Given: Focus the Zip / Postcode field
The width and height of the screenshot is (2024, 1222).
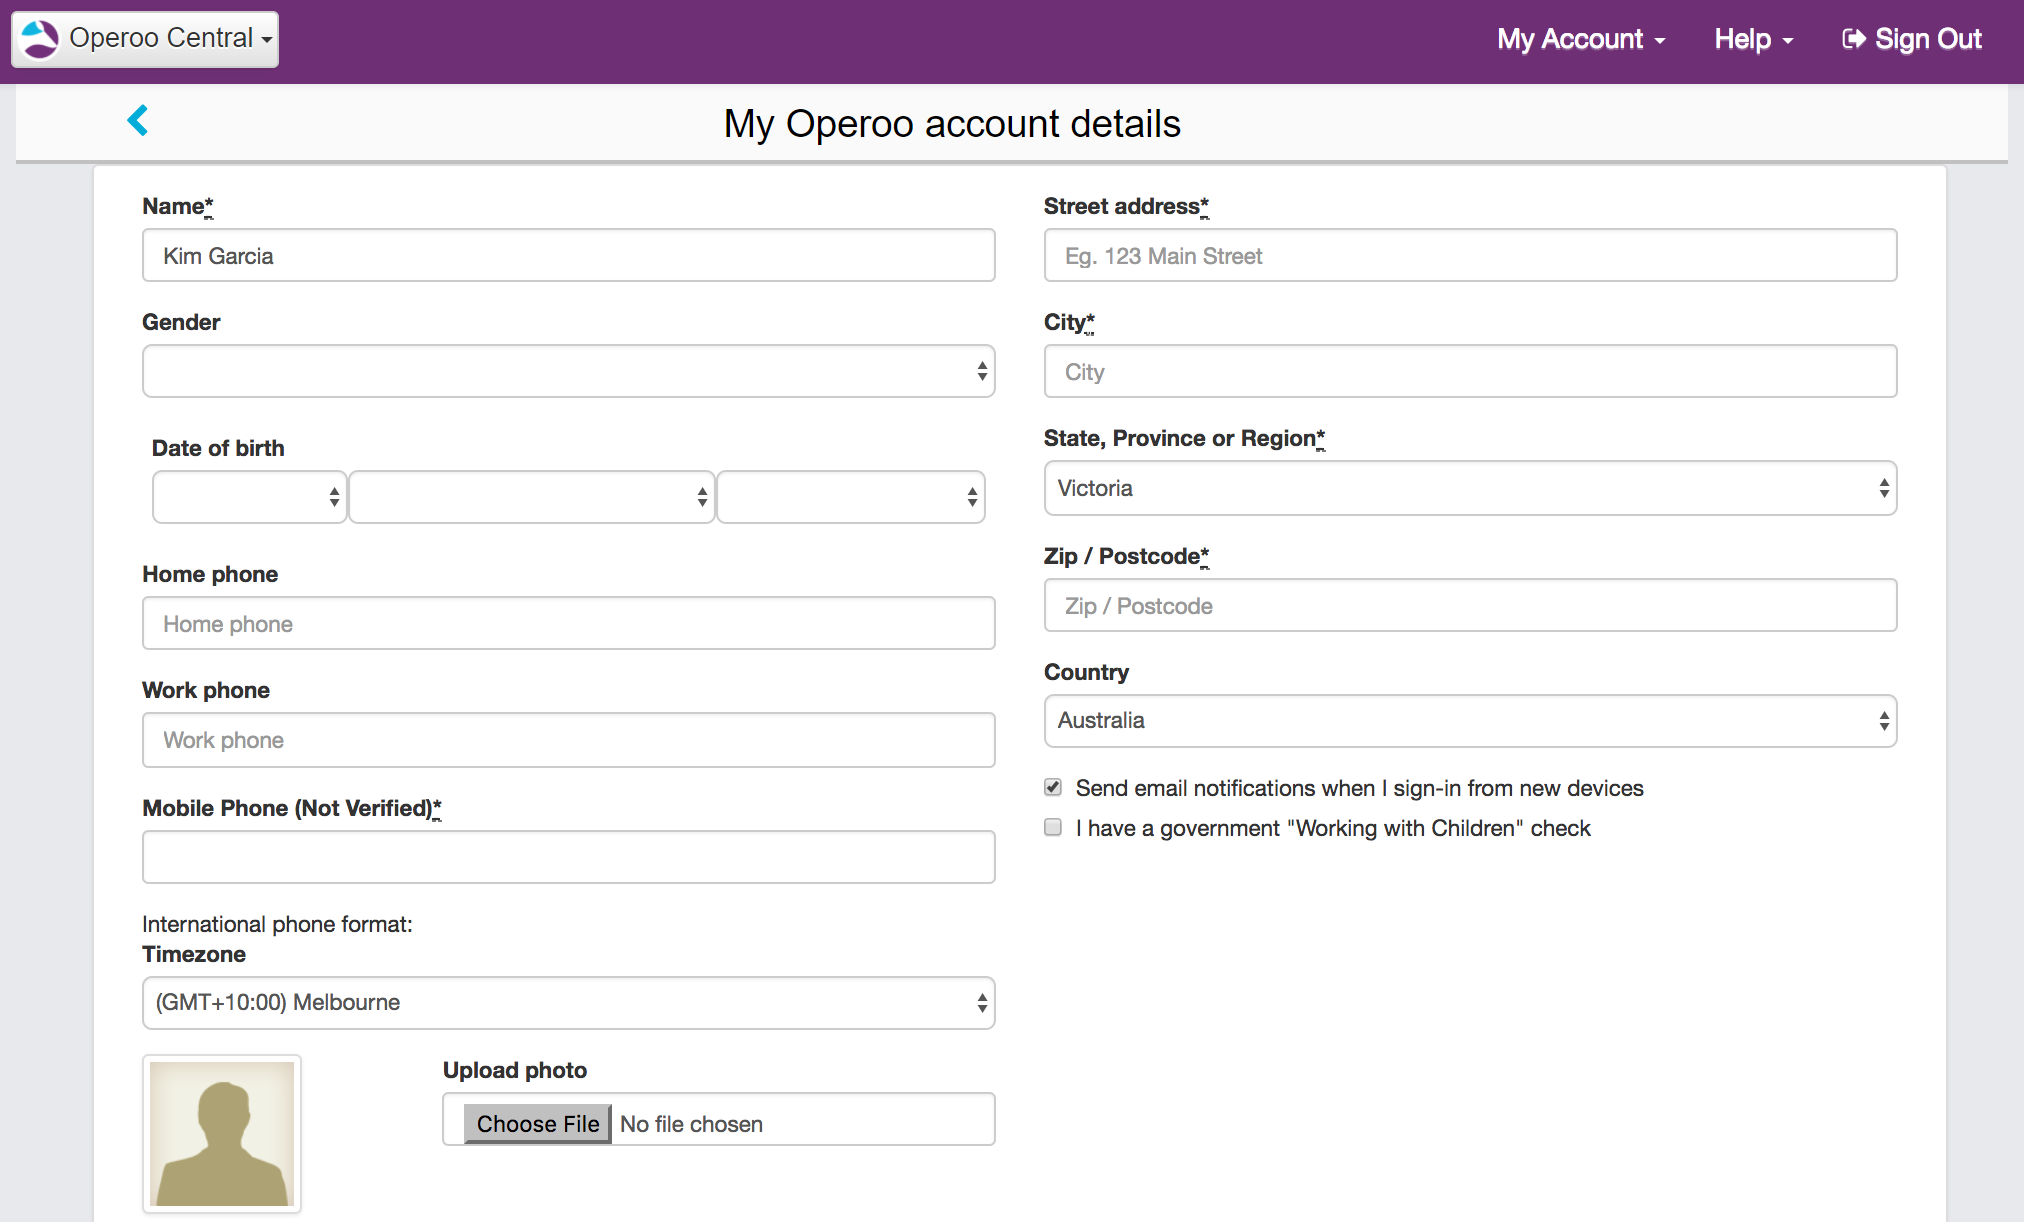Looking at the screenshot, I should click(x=1470, y=606).
